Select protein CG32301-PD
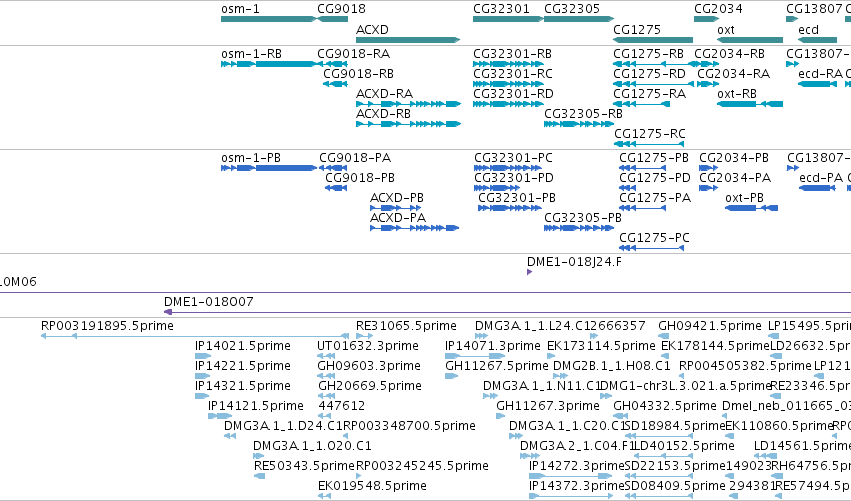The height and width of the screenshot is (501, 851). coord(497,188)
